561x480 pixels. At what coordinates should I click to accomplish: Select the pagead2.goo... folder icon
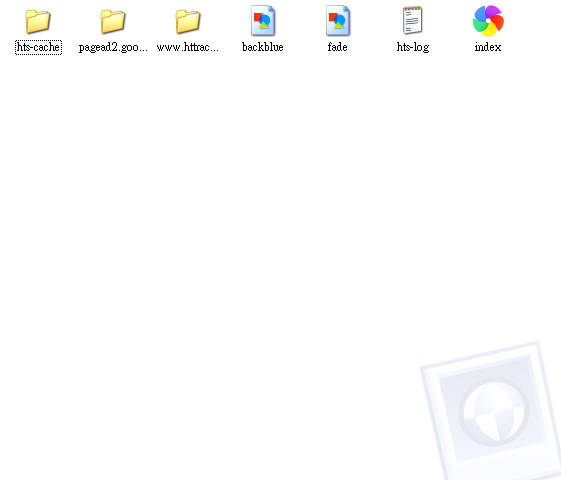(113, 21)
